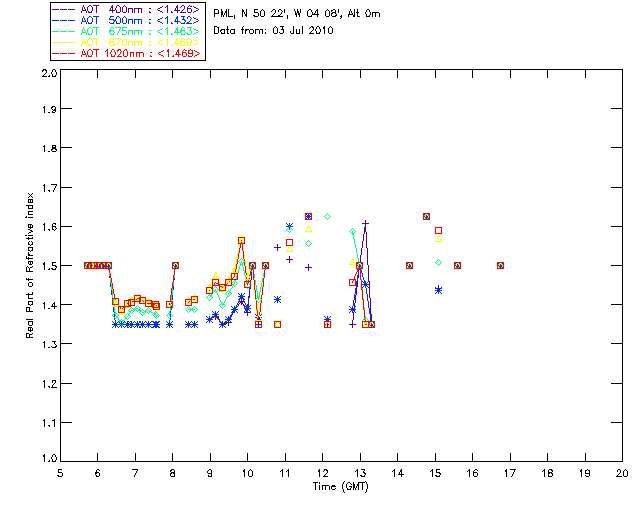Click the text 'Data from: 03 Jul 2010'
The width and height of the screenshot is (640, 512).
pyautogui.click(x=273, y=31)
